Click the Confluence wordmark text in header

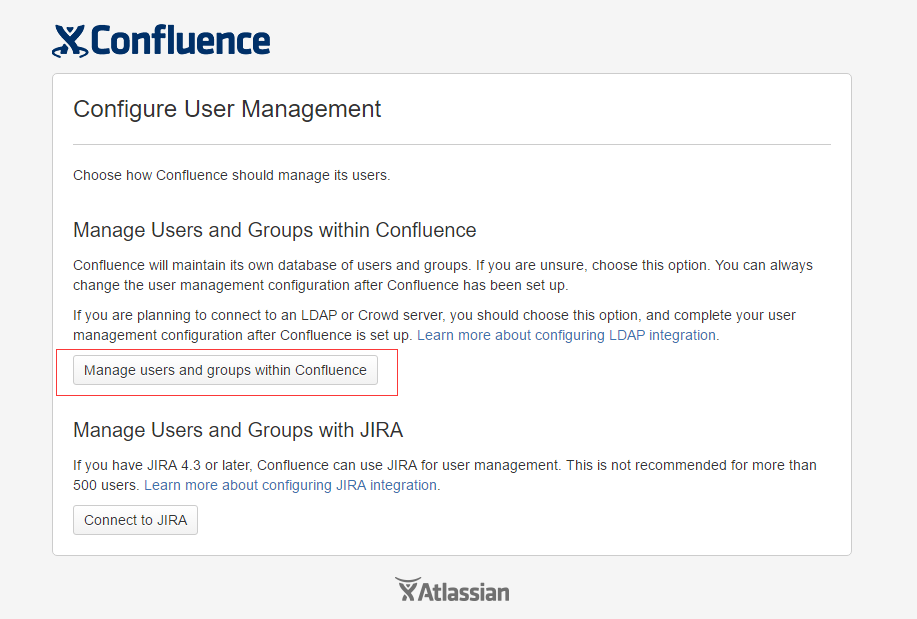[180, 41]
